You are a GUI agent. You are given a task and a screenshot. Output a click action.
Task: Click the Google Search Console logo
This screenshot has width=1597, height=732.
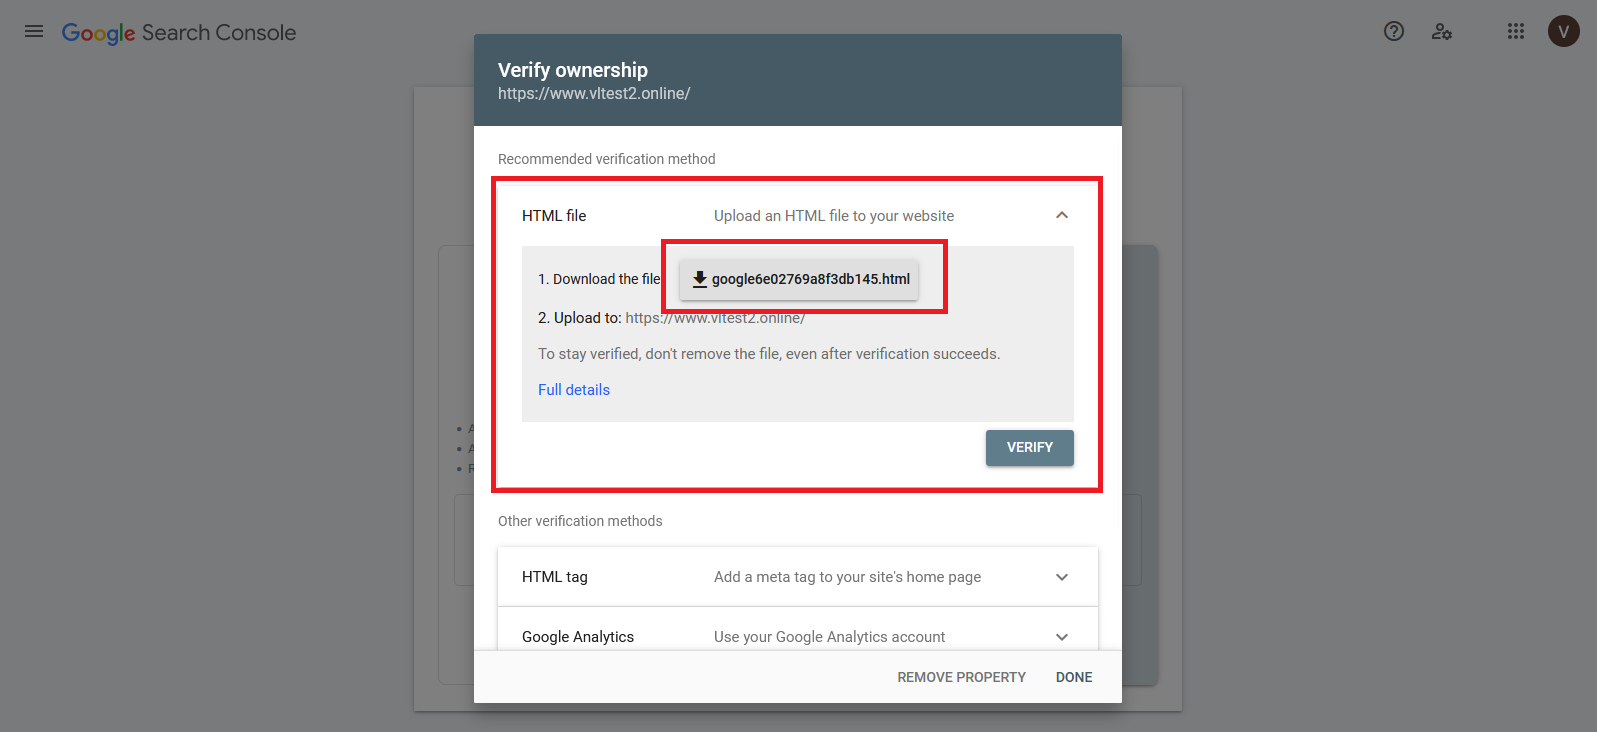coord(179,33)
